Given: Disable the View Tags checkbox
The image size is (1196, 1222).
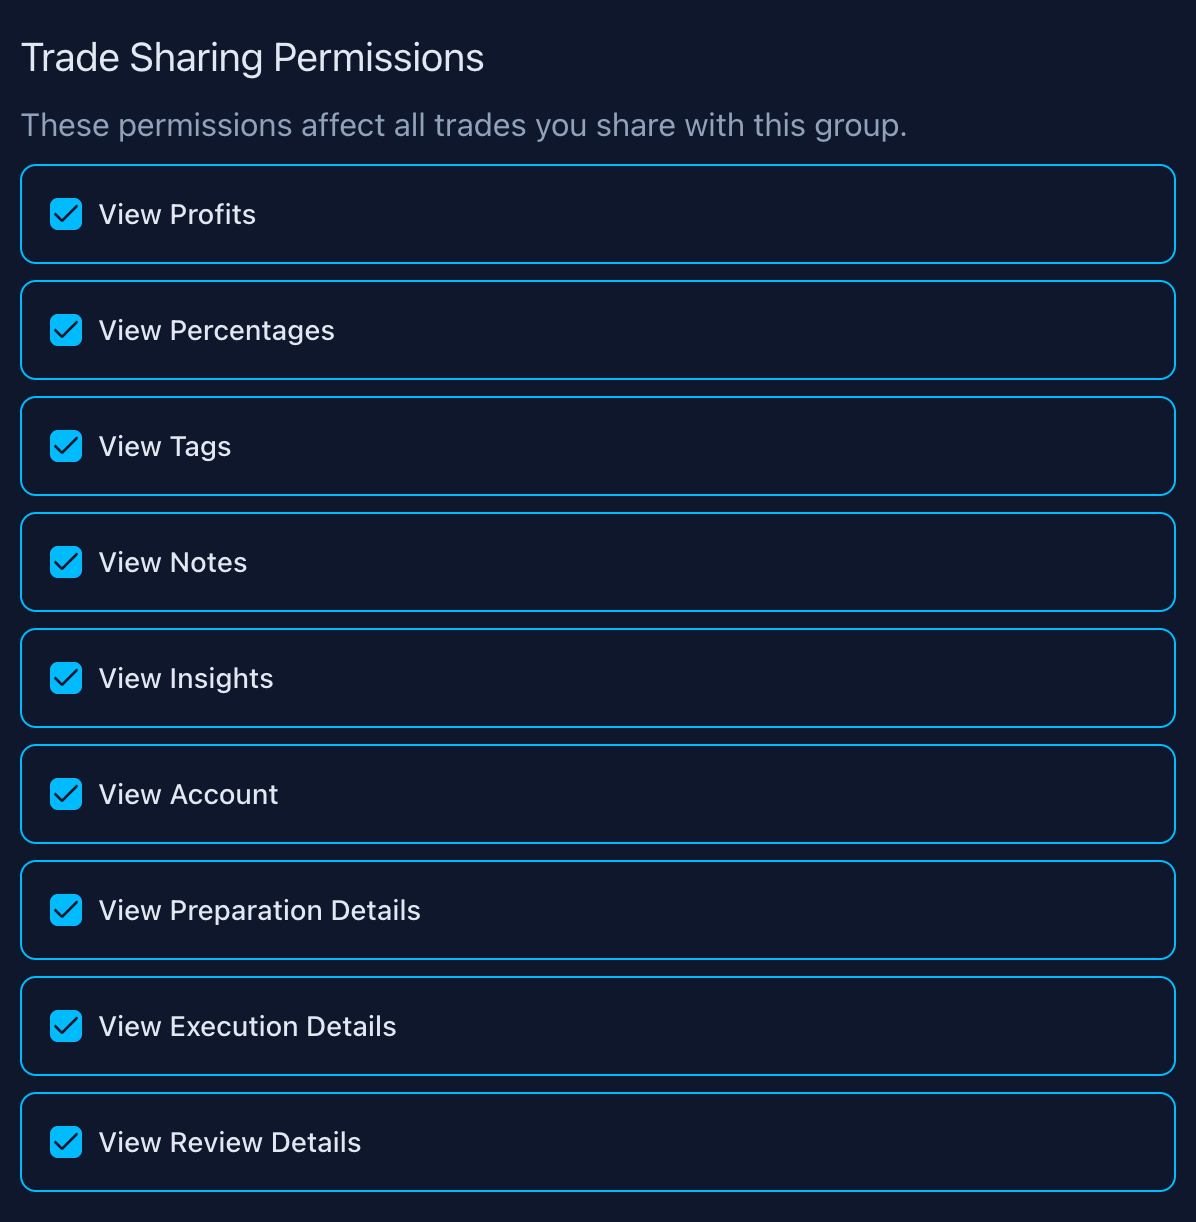Looking at the screenshot, I should pos(66,446).
